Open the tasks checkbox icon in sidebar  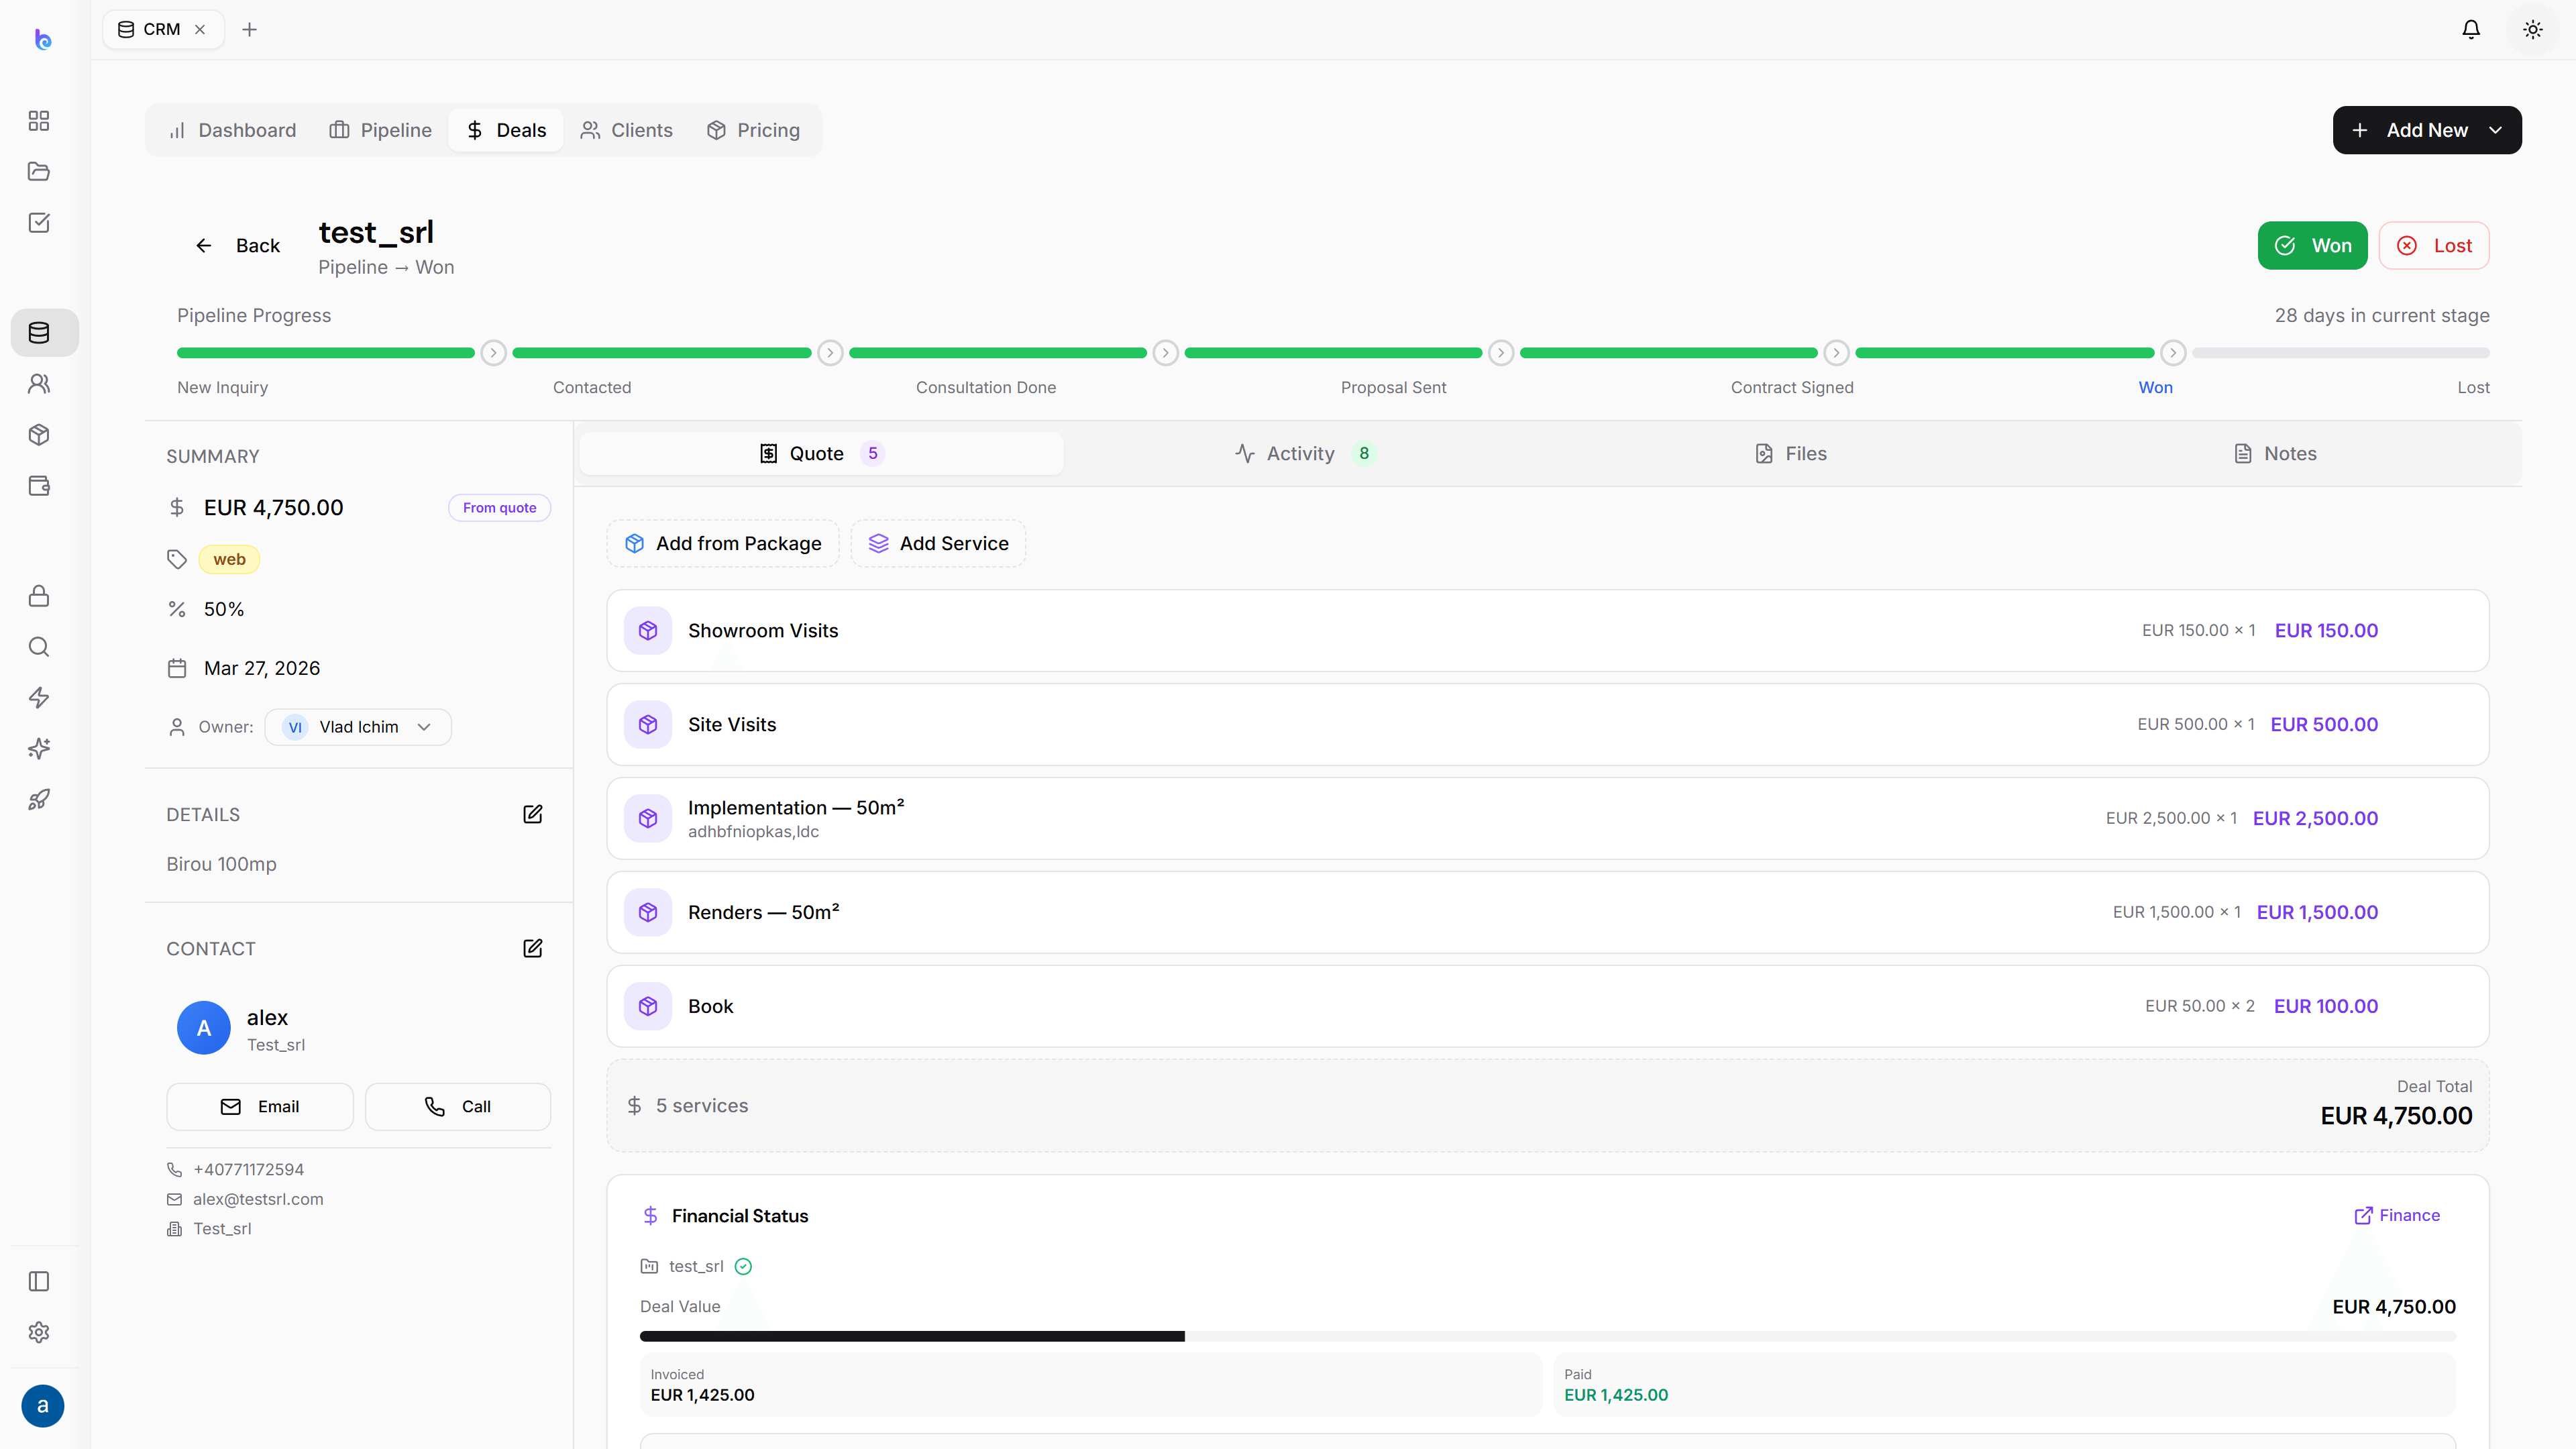point(39,223)
